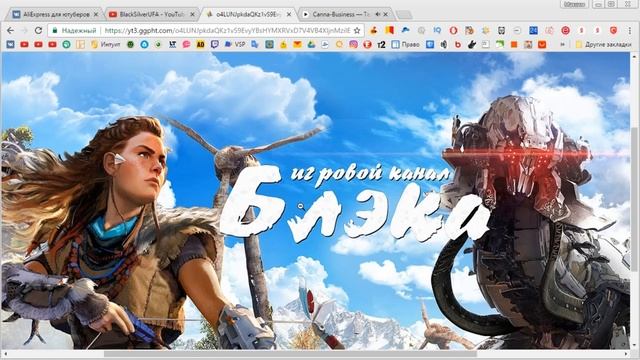Close the 'BlackSilverUFA - YouTube' tab

pyautogui.click(x=192, y=14)
